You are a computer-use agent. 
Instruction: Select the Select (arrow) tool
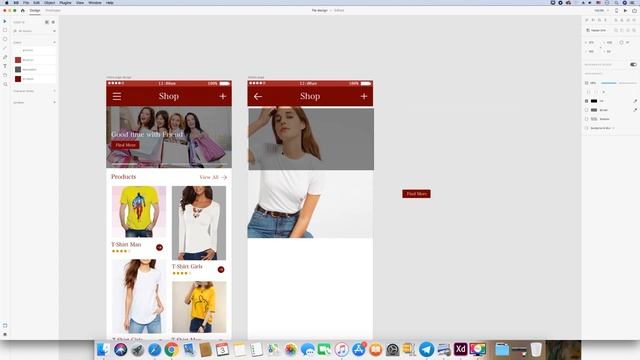tap(5, 21)
